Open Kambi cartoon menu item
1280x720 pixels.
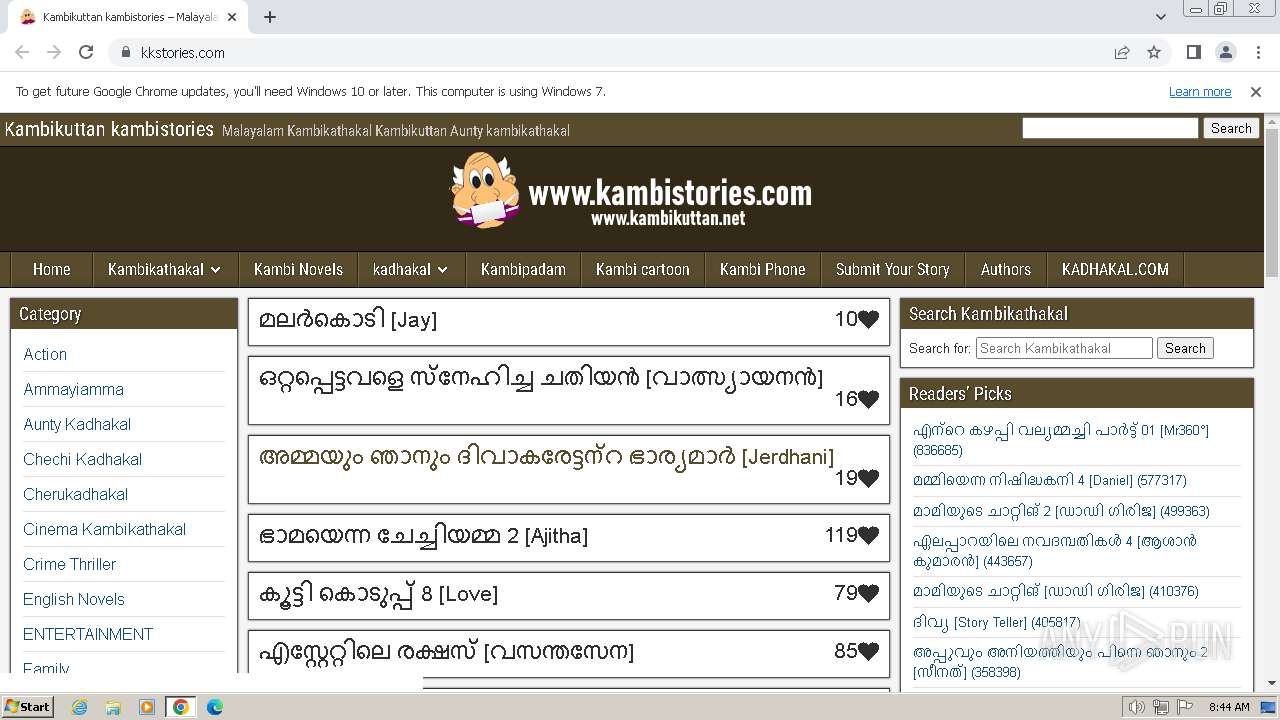(642, 269)
